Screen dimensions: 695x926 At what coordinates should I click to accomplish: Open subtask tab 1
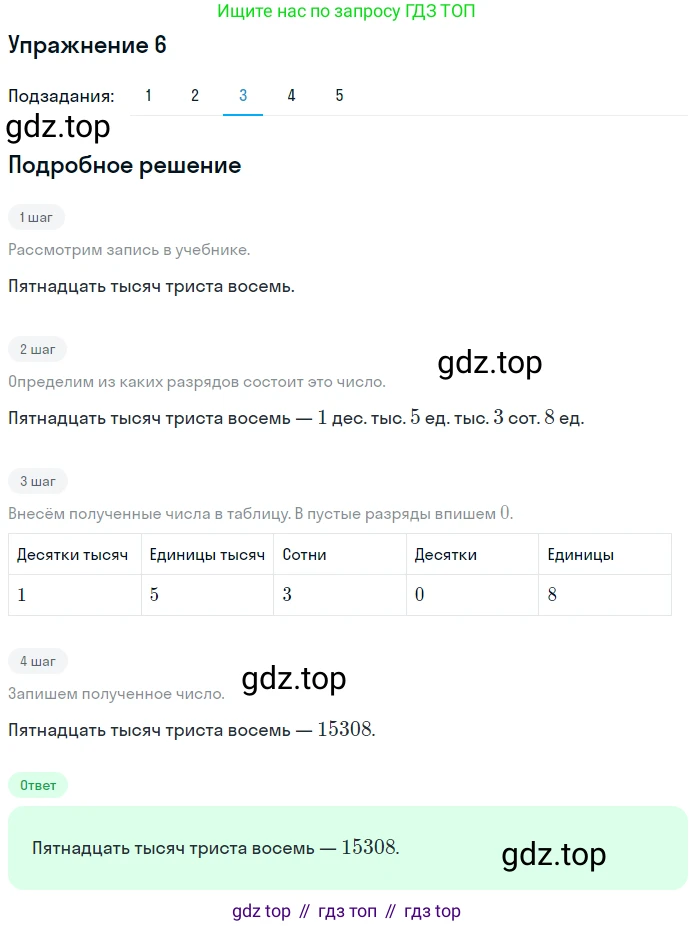point(149,96)
